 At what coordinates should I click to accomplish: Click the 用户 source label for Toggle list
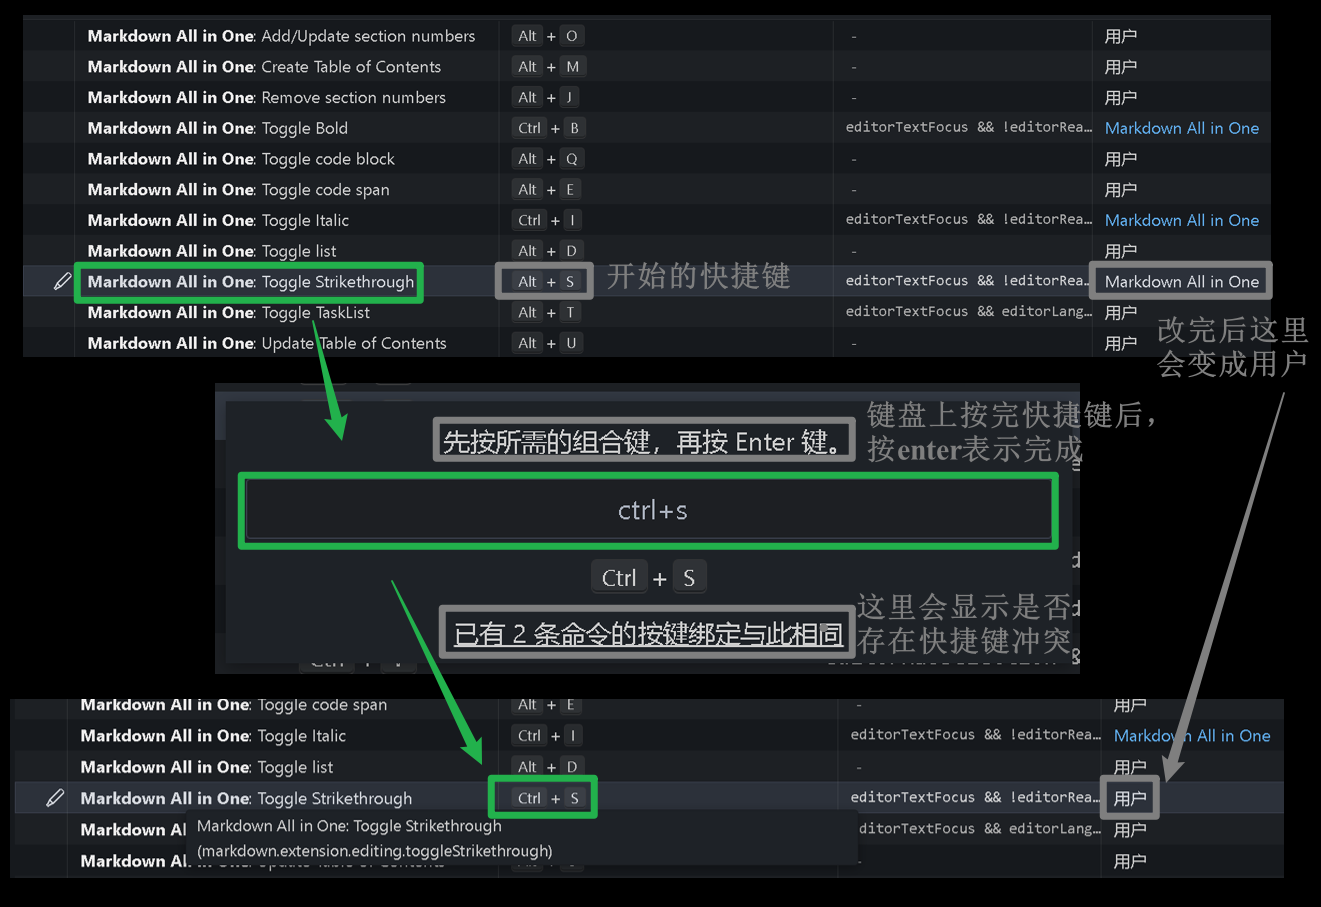1121,251
